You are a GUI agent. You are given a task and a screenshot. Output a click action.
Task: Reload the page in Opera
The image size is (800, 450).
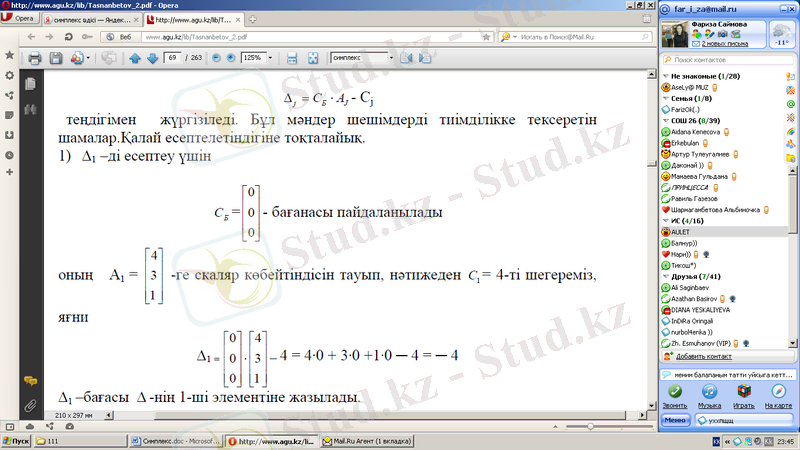tap(68, 37)
